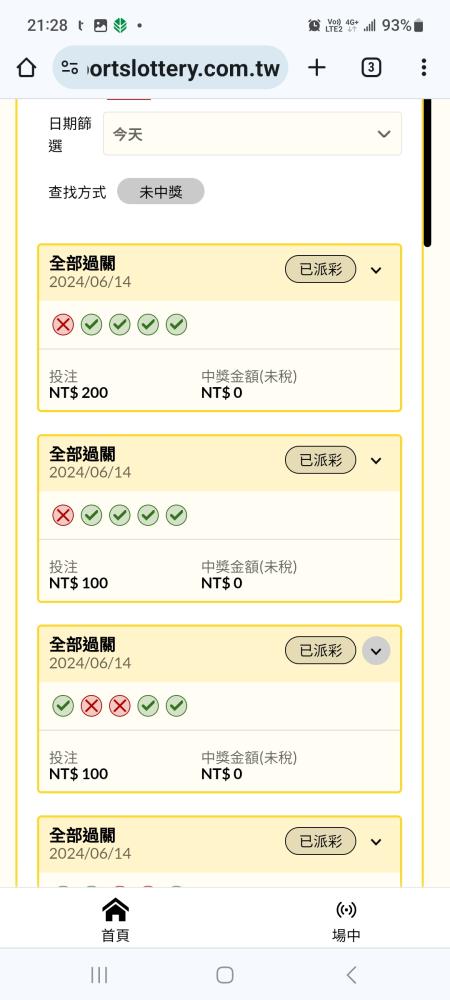Tap the Android recent apps button
450x1000 pixels.
point(99,974)
